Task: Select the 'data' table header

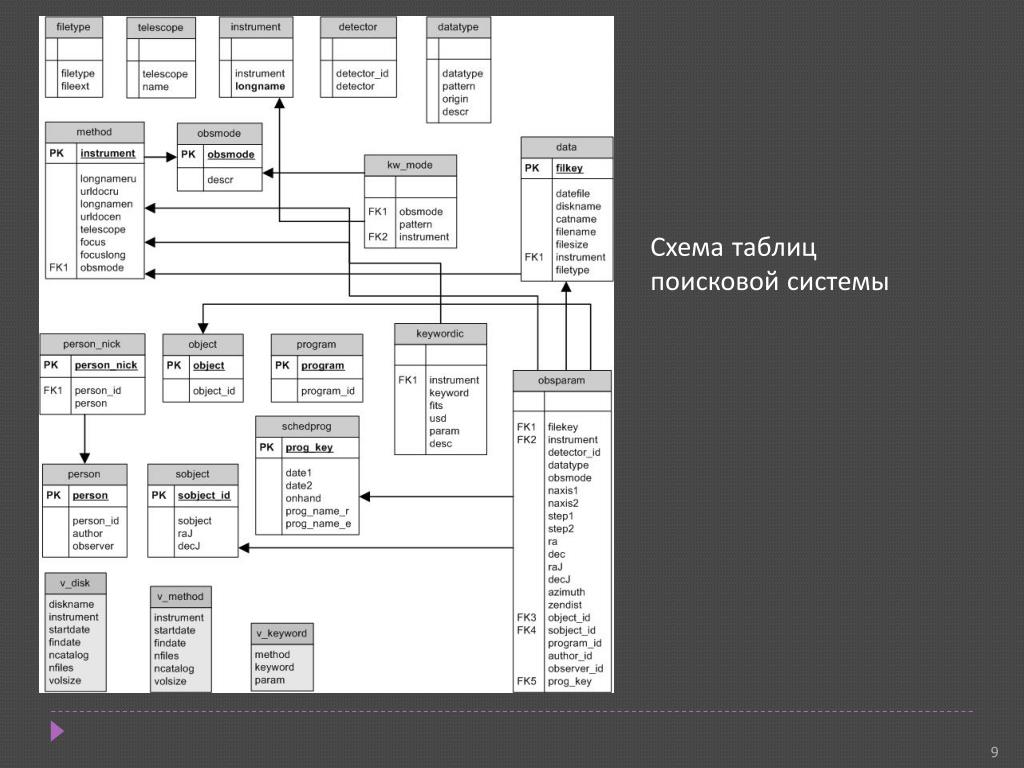Action: click(x=566, y=148)
